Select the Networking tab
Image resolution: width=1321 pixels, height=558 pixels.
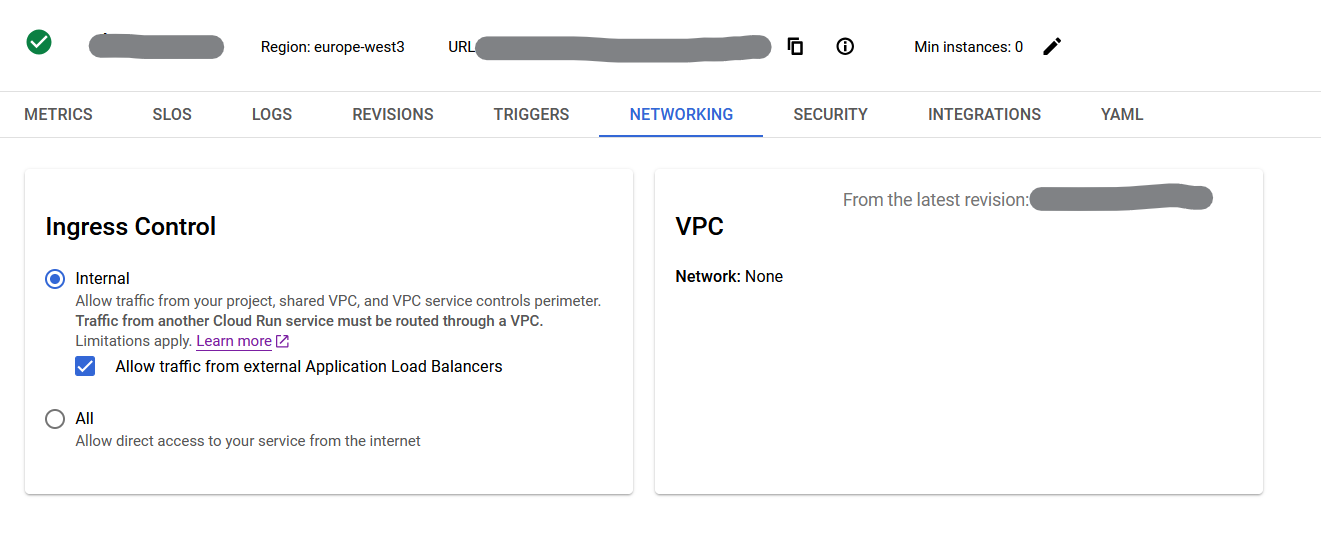coord(681,115)
